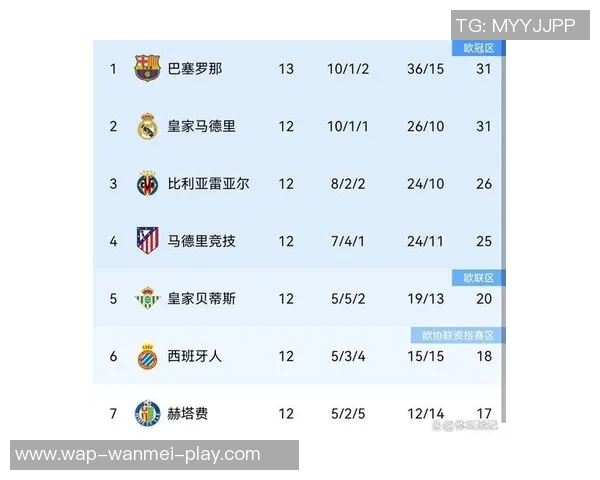Screen dimensions: 600x480
Task: Click the 欧联区 zone label
Action: coord(478,277)
